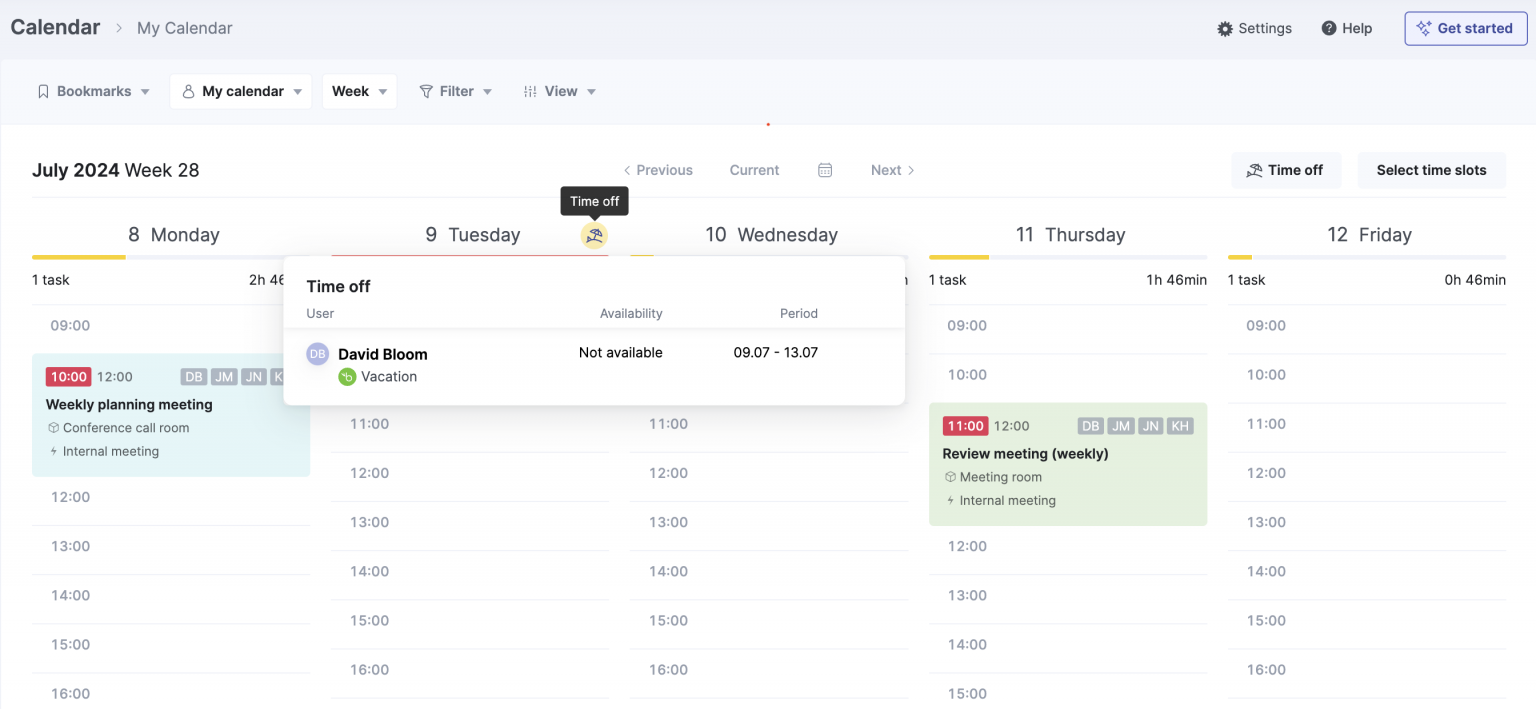Click the Select time slots button

(1431, 170)
